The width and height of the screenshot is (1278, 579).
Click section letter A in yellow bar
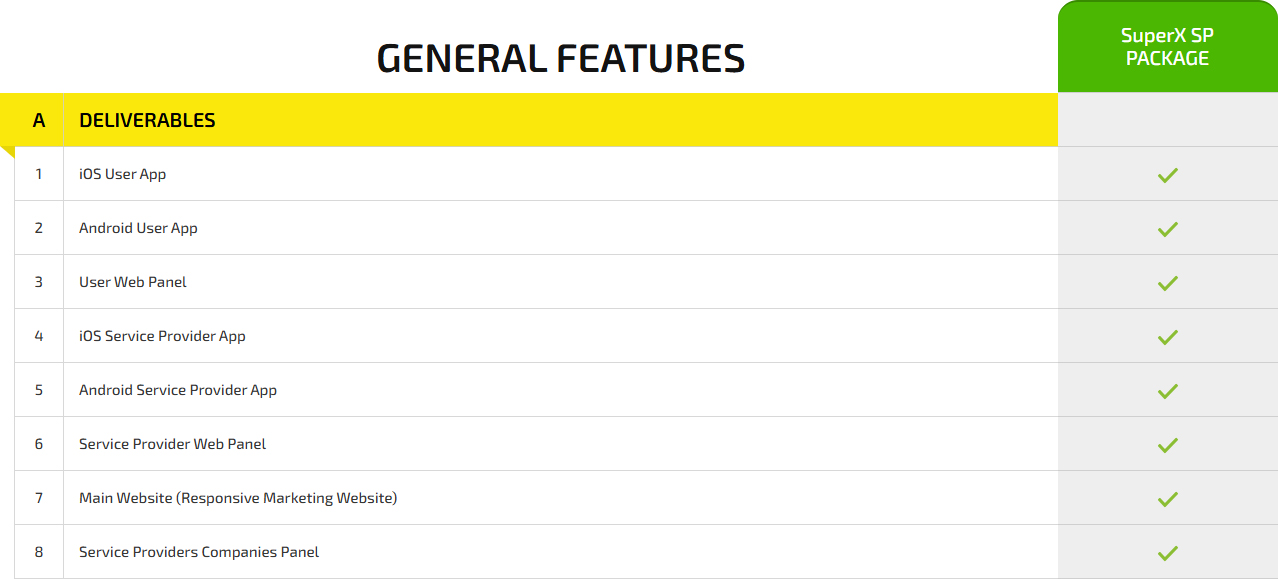(x=39, y=120)
